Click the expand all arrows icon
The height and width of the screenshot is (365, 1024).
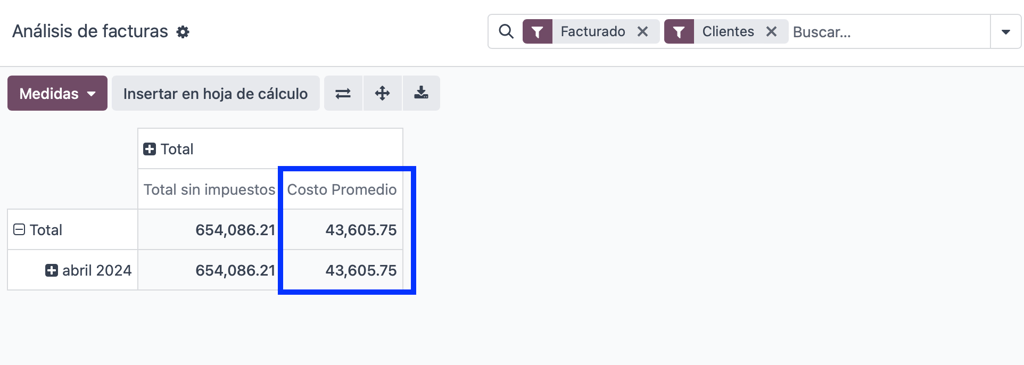click(382, 93)
